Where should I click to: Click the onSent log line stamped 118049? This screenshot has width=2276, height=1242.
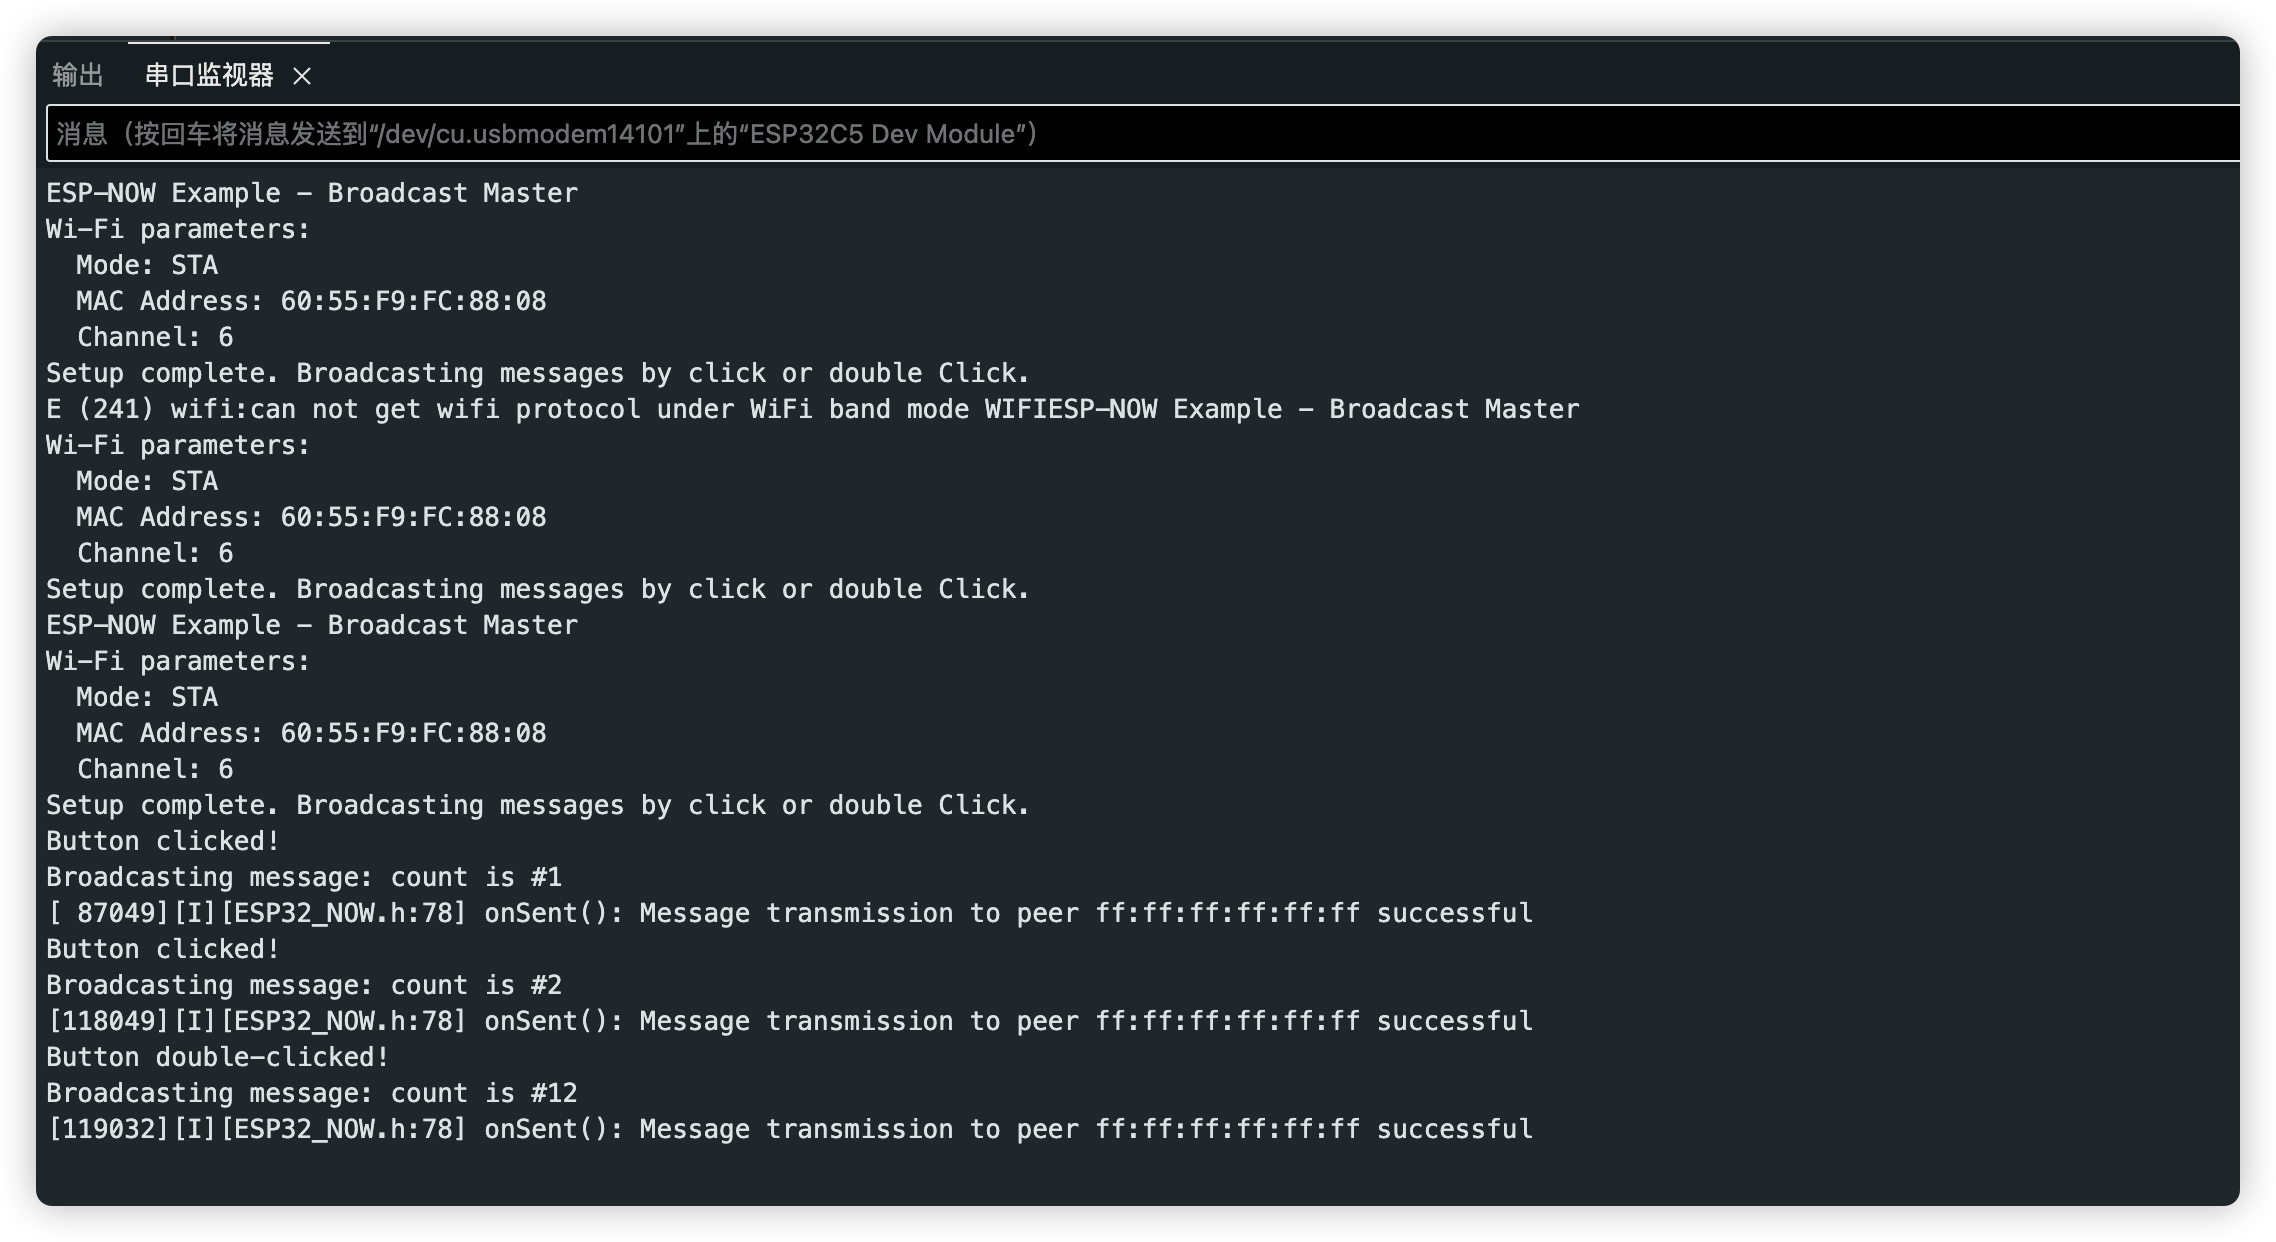(790, 1021)
